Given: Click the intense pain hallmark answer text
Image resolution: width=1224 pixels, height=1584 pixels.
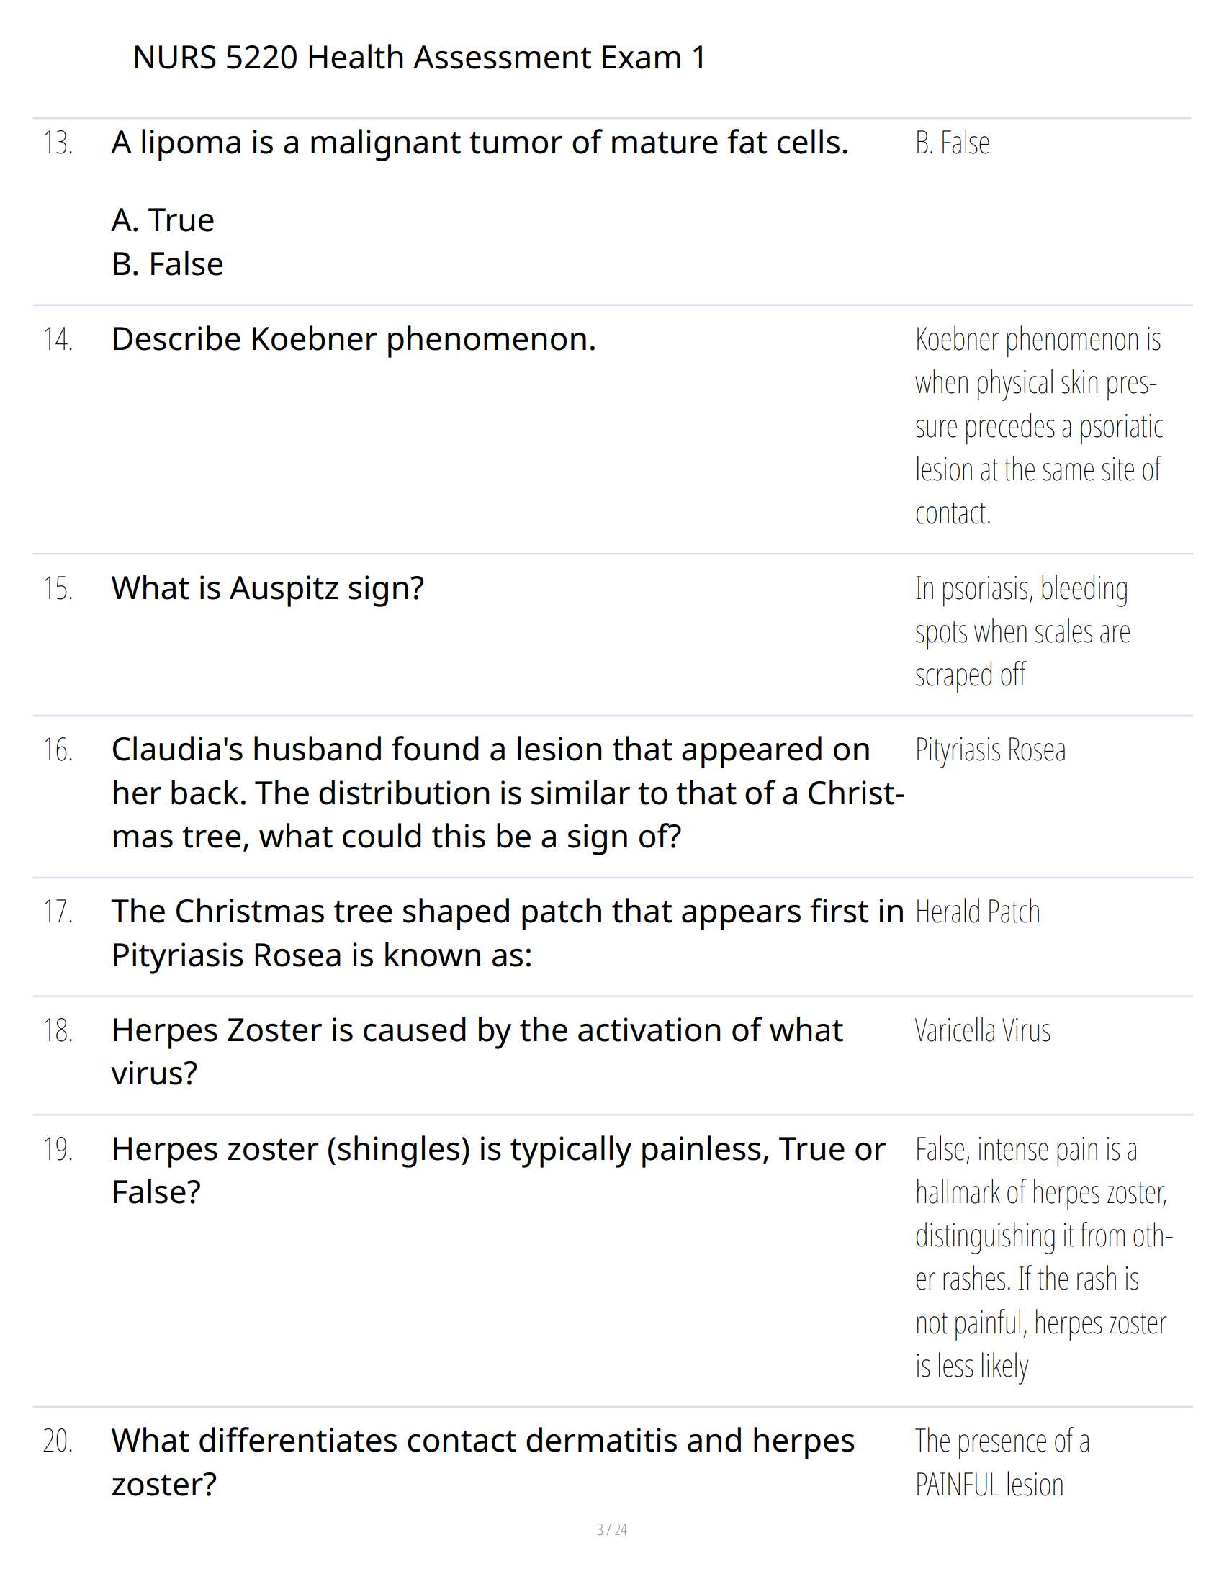Looking at the screenshot, I should [x=1043, y=1257].
